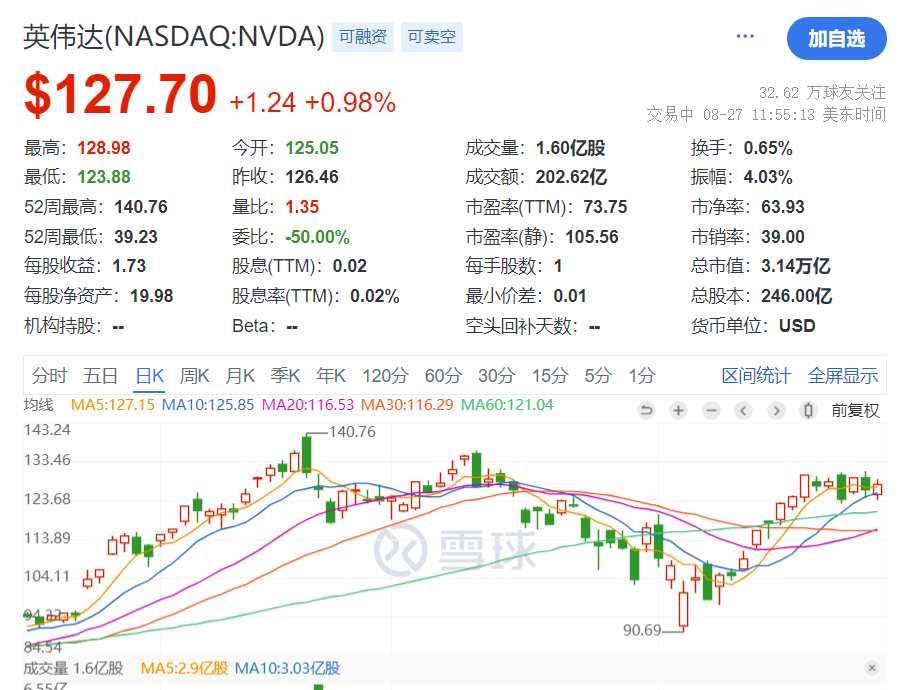Click the 90.69 low marker on chart
Viewport: 900px width, 690px height.
[x=642, y=630]
